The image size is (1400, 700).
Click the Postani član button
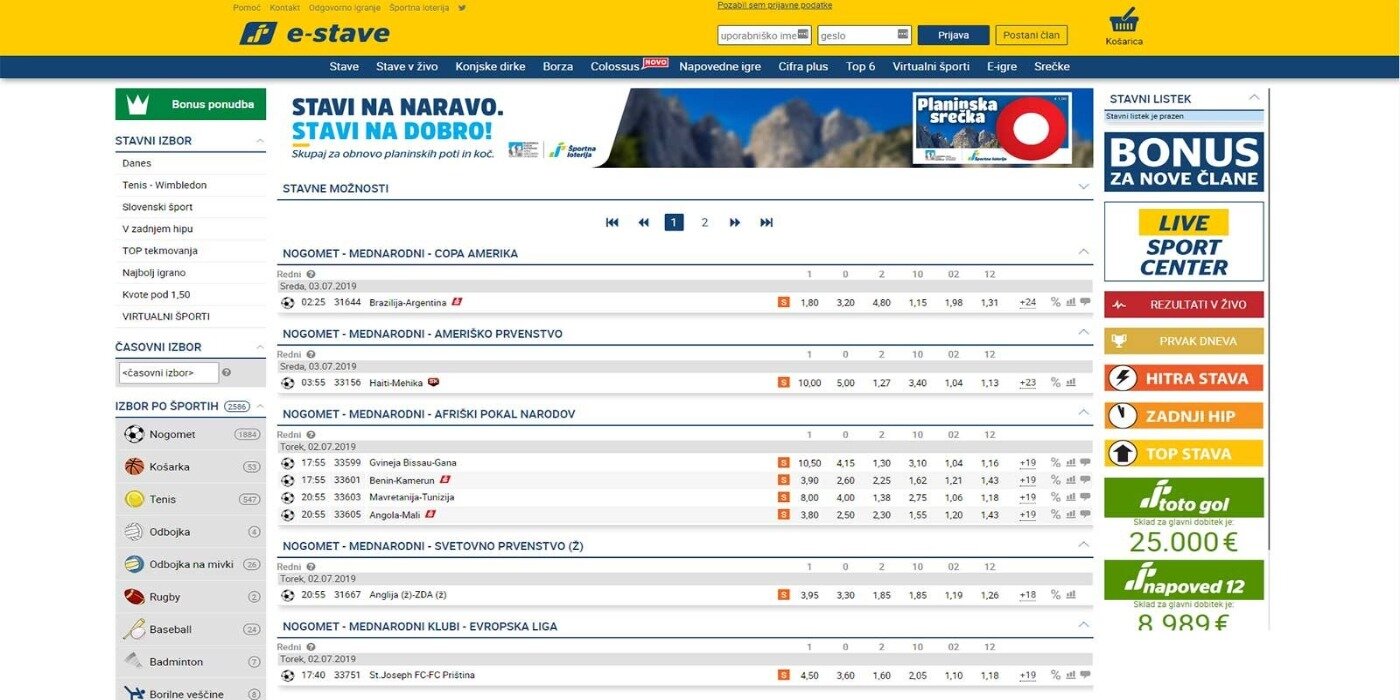pyautogui.click(x=1031, y=35)
